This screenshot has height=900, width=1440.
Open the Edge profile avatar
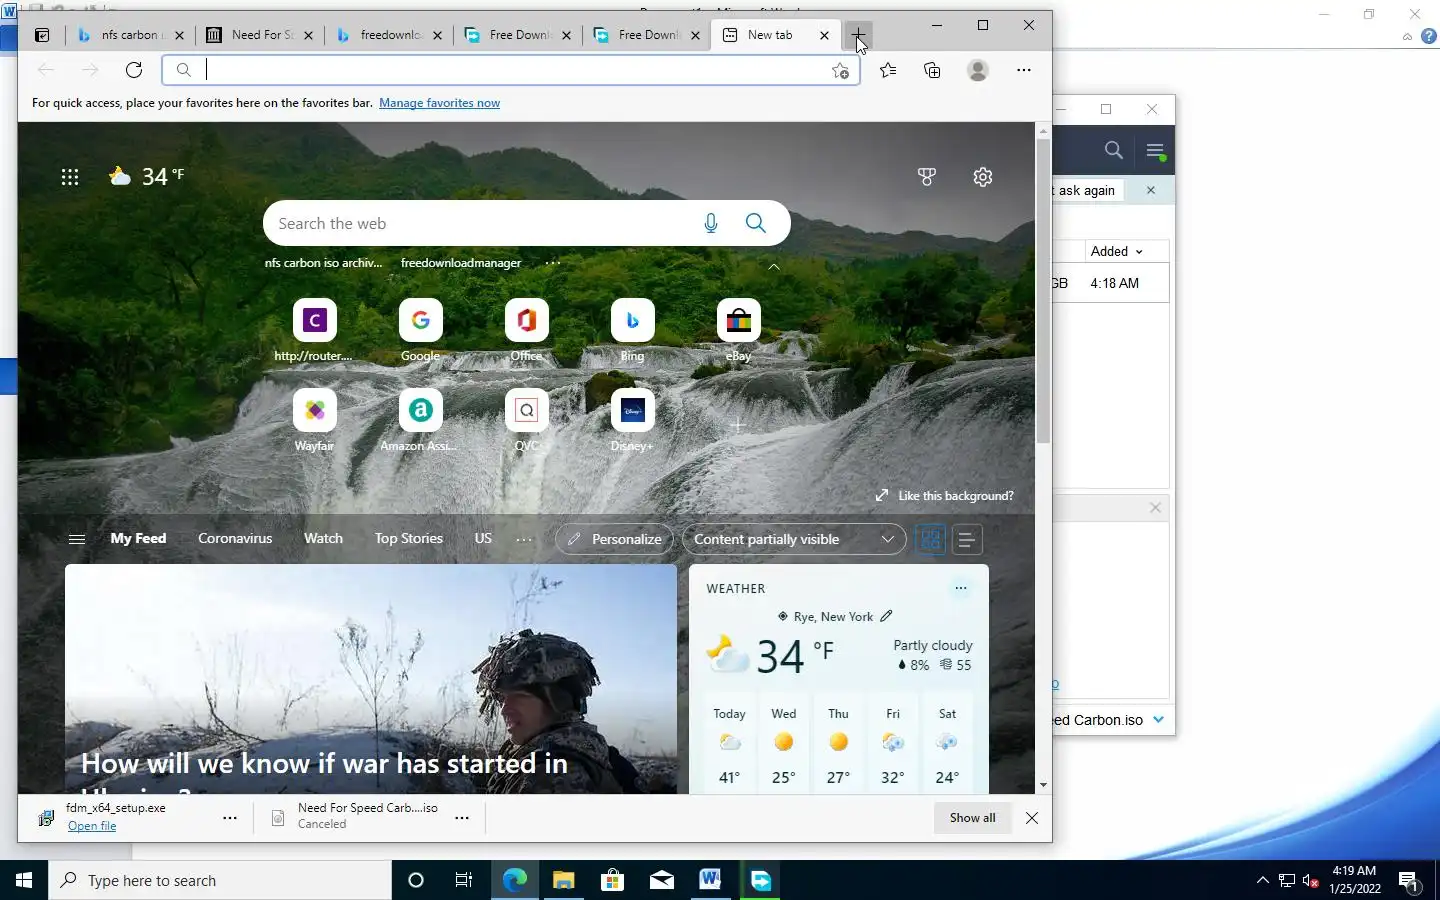click(978, 70)
